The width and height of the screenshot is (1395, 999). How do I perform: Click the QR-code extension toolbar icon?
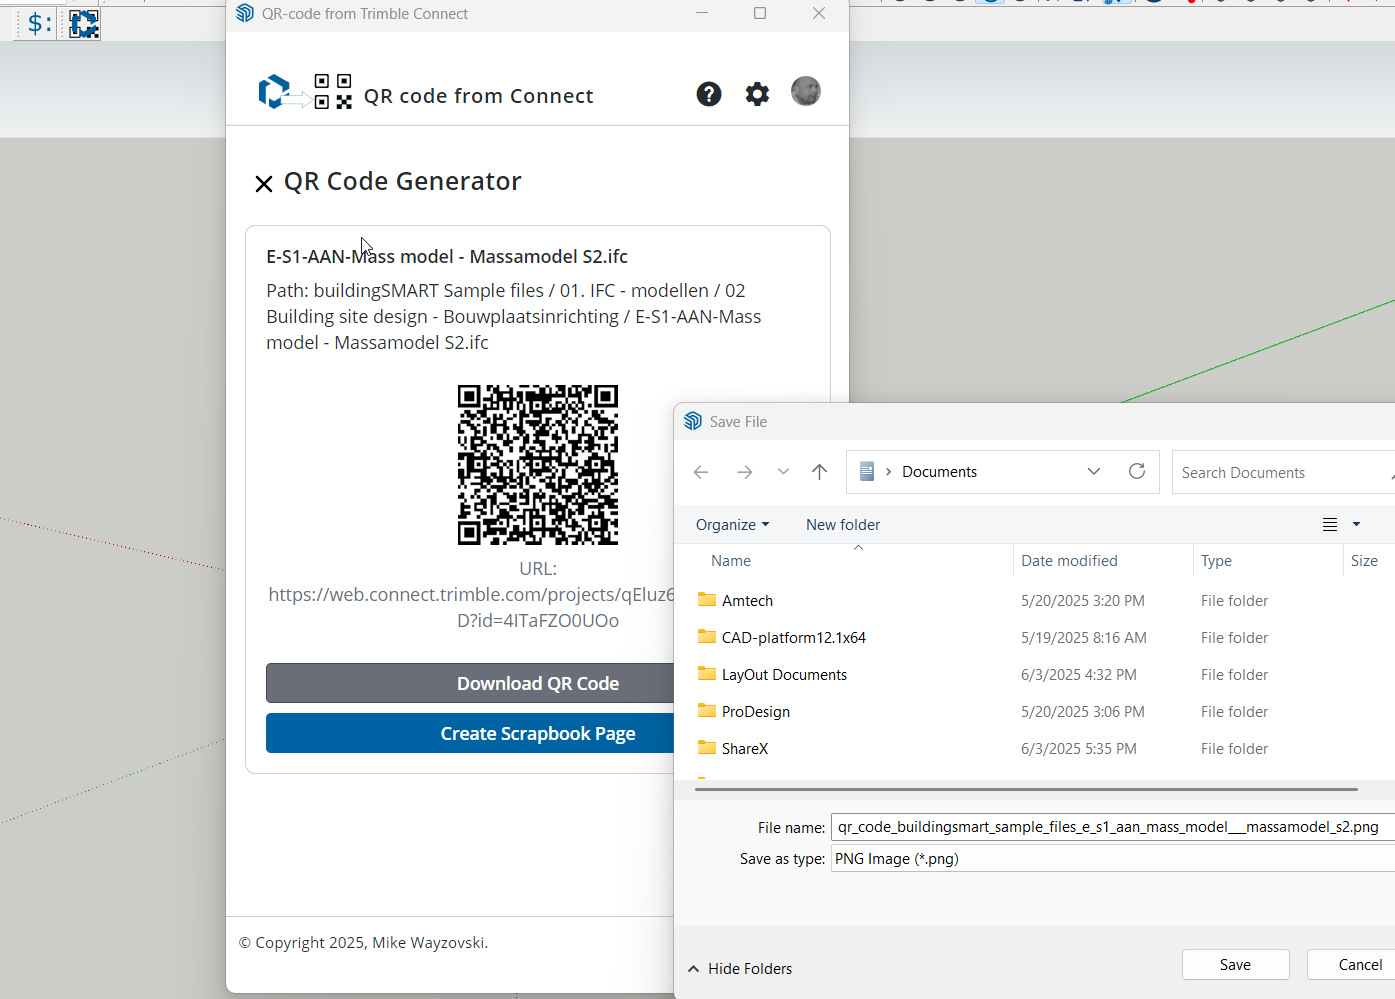point(84,23)
